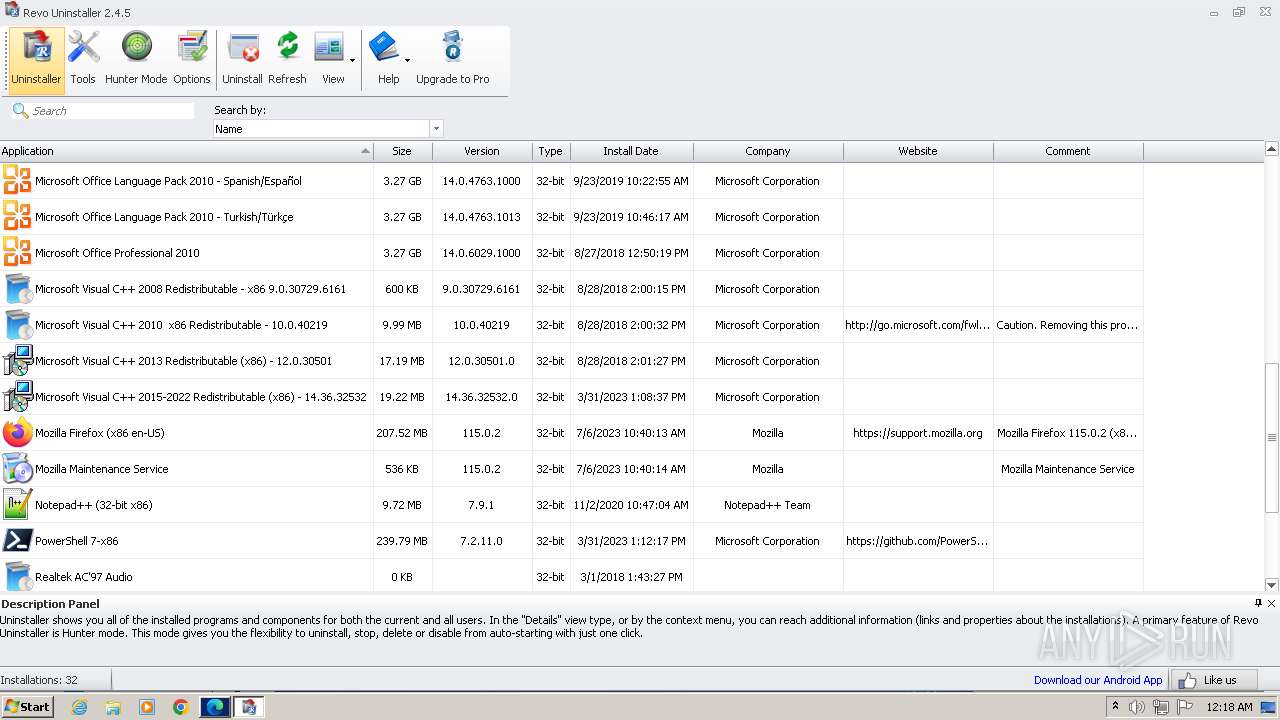Sort by Version column header
Viewport: 1280px width, 720px height.
pos(482,151)
